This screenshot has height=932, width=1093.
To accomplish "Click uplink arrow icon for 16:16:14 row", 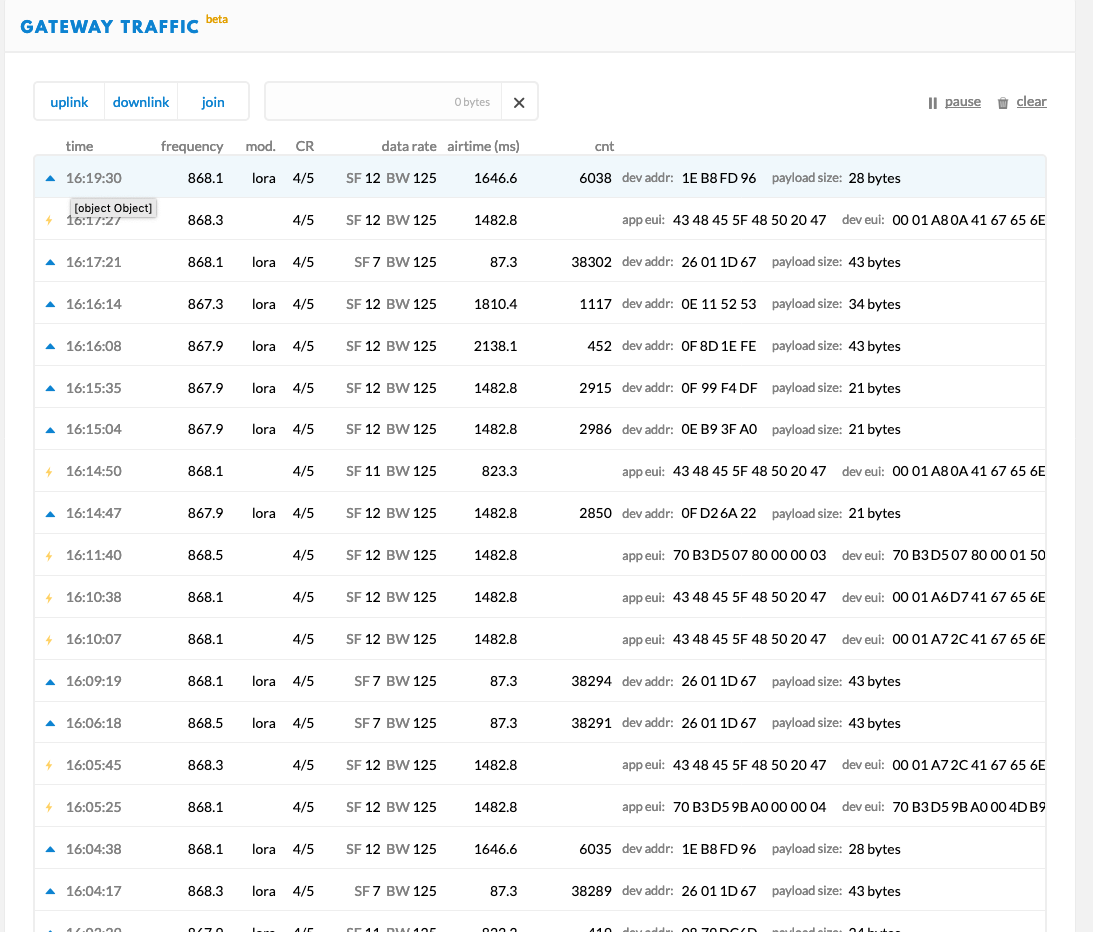I will (50, 304).
